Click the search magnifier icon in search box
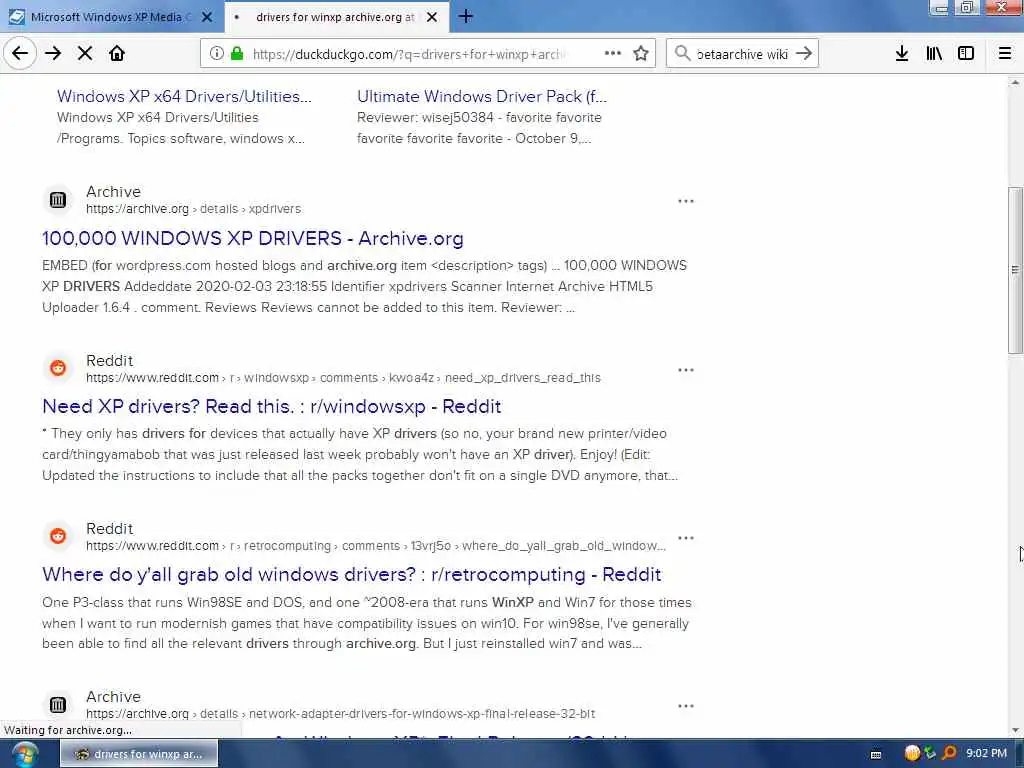The width and height of the screenshot is (1024, 768). (682, 54)
